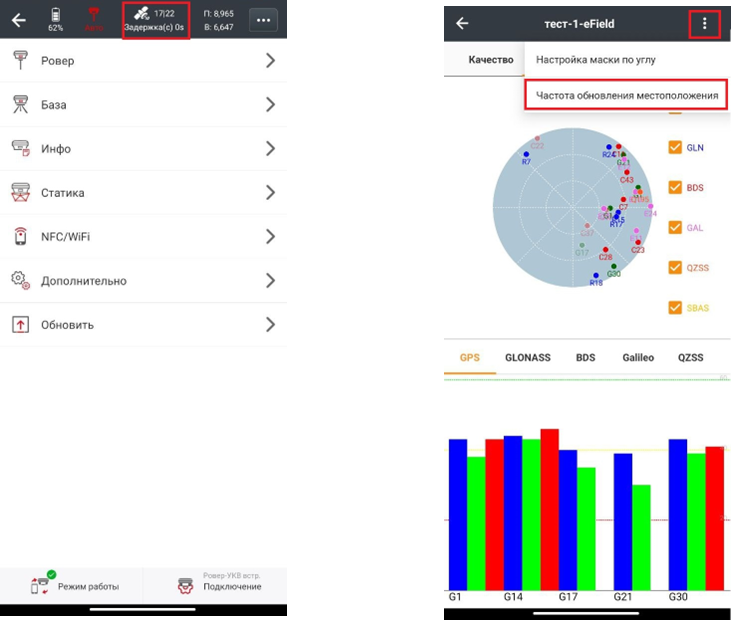Tap the G1 label under the chart
Viewport: 731px width, 620px height.
point(455,597)
